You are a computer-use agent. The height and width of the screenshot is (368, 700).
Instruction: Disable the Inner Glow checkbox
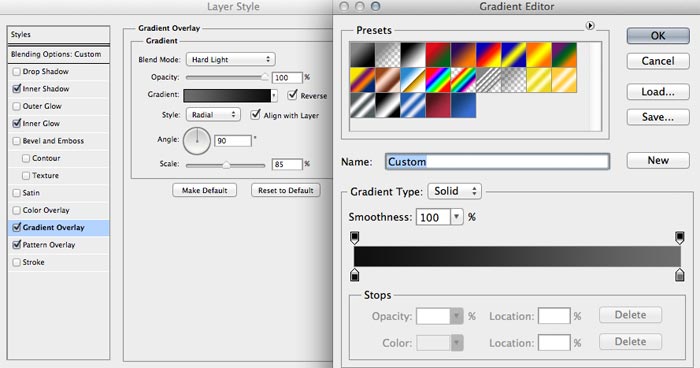[17, 123]
